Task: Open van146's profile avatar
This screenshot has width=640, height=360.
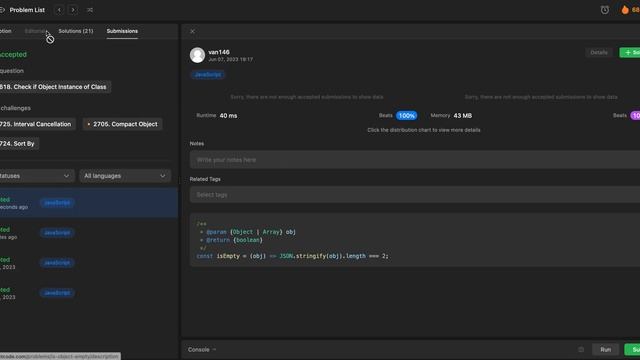Action: click(197, 55)
